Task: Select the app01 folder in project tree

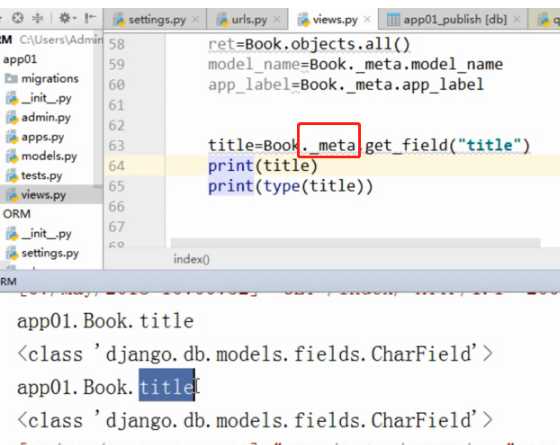Action: [x=20, y=59]
